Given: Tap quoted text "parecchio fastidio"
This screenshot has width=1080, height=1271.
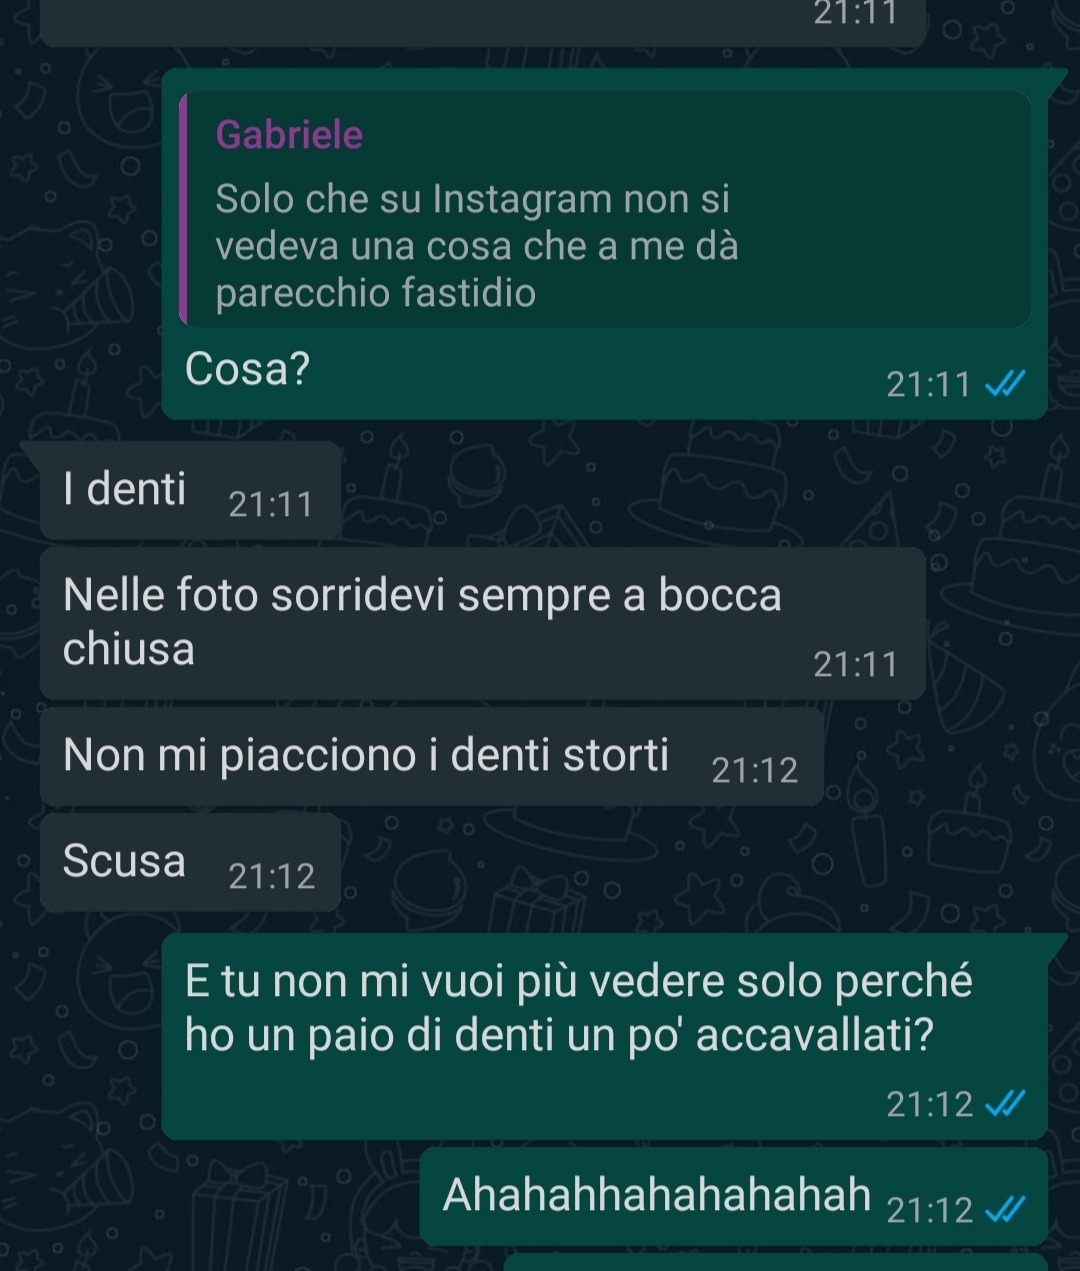Looking at the screenshot, I should coord(375,293).
